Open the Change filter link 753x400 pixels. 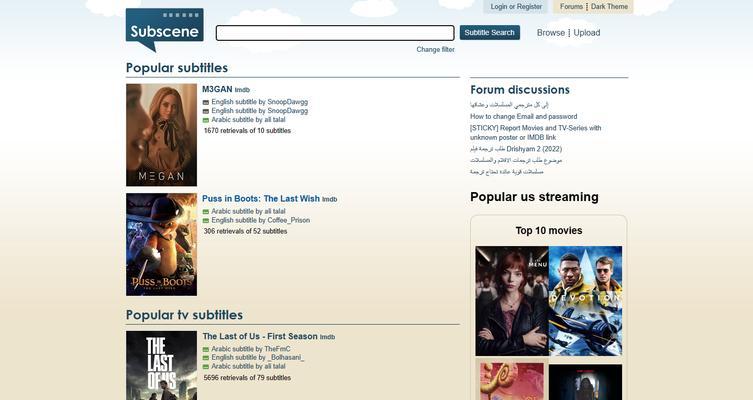(x=435, y=49)
